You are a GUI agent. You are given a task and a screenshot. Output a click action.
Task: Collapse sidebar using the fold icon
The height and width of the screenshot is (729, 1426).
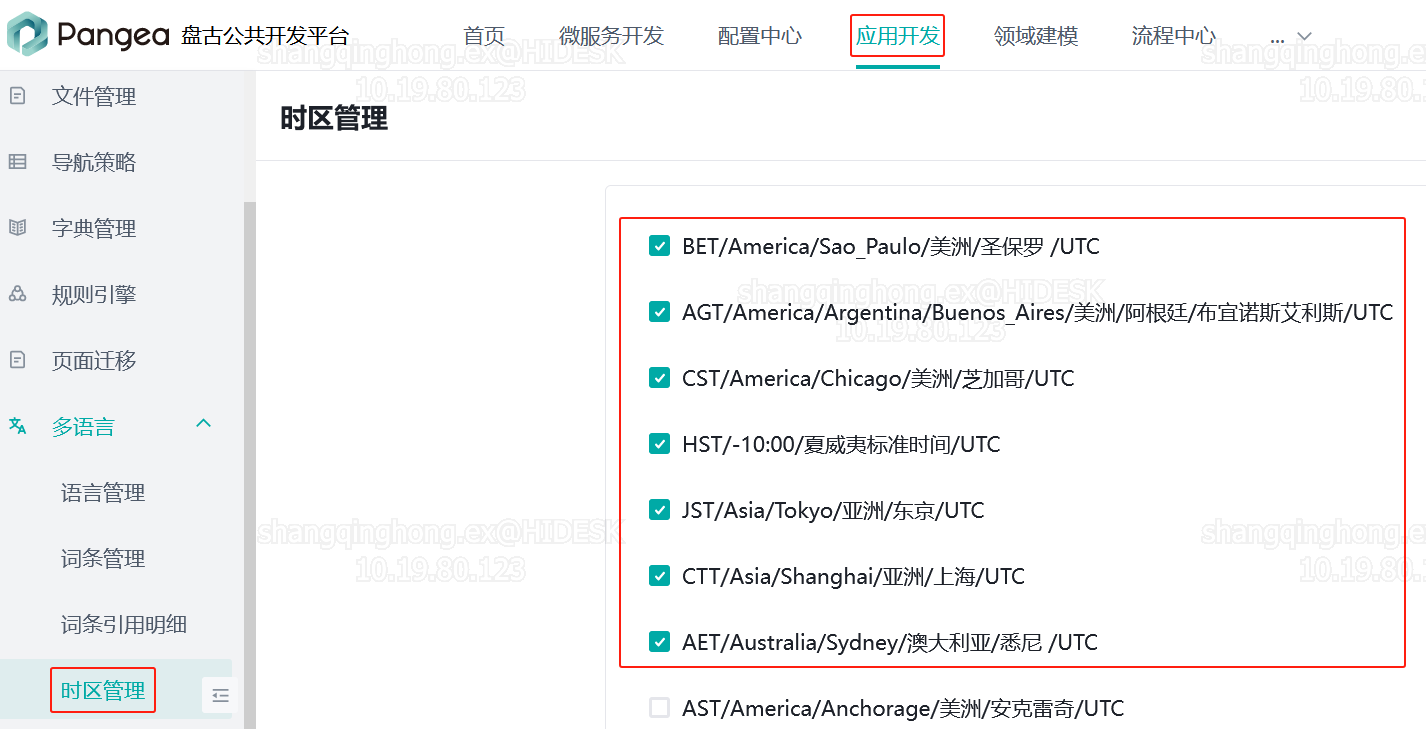[221, 695]
